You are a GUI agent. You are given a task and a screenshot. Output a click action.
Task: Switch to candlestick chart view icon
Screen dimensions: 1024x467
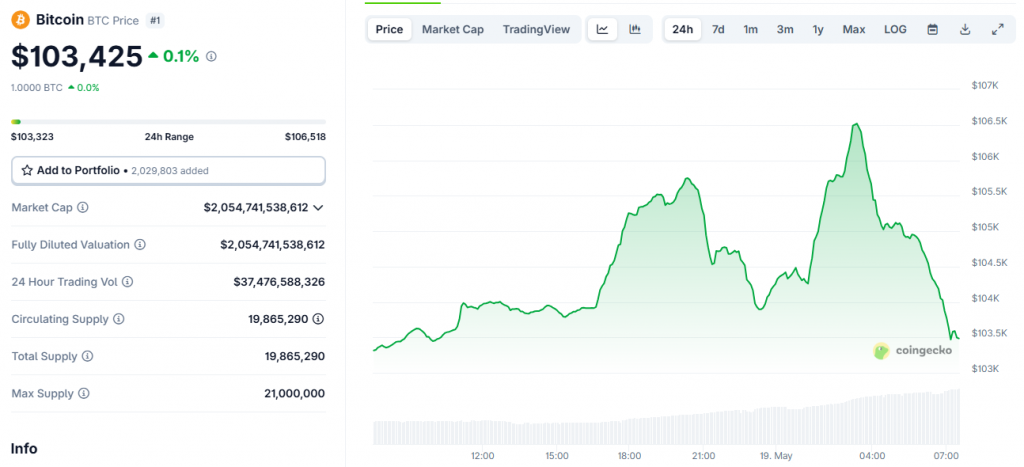tap(635, 29)
